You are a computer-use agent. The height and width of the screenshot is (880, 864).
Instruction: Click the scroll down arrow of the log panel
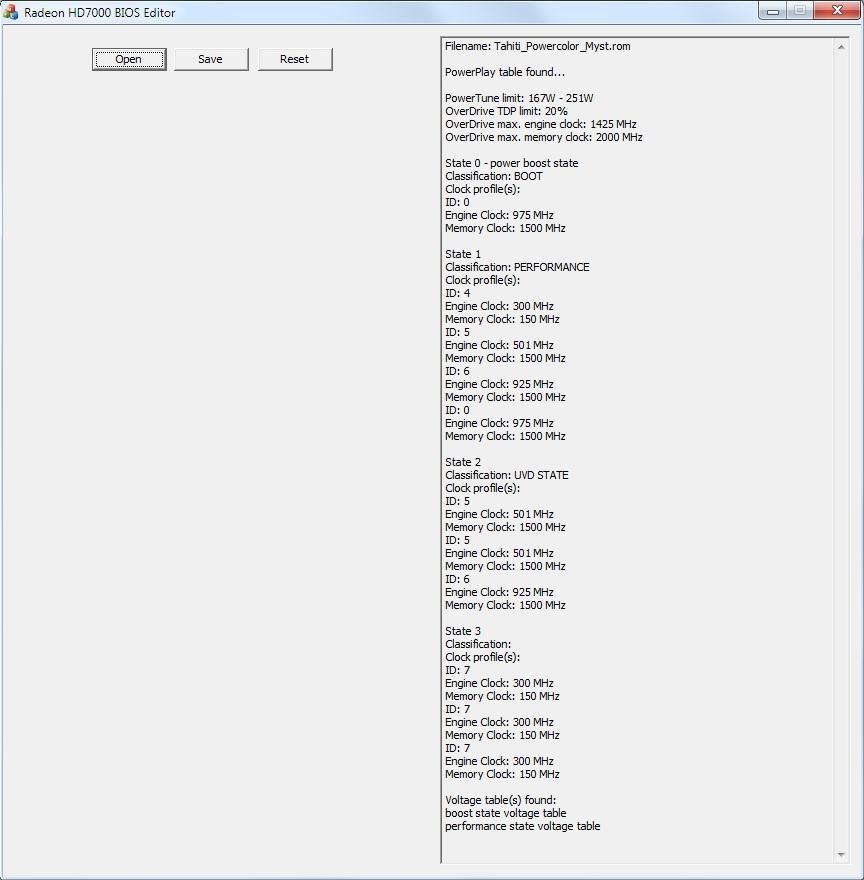(x=841, y=855)
